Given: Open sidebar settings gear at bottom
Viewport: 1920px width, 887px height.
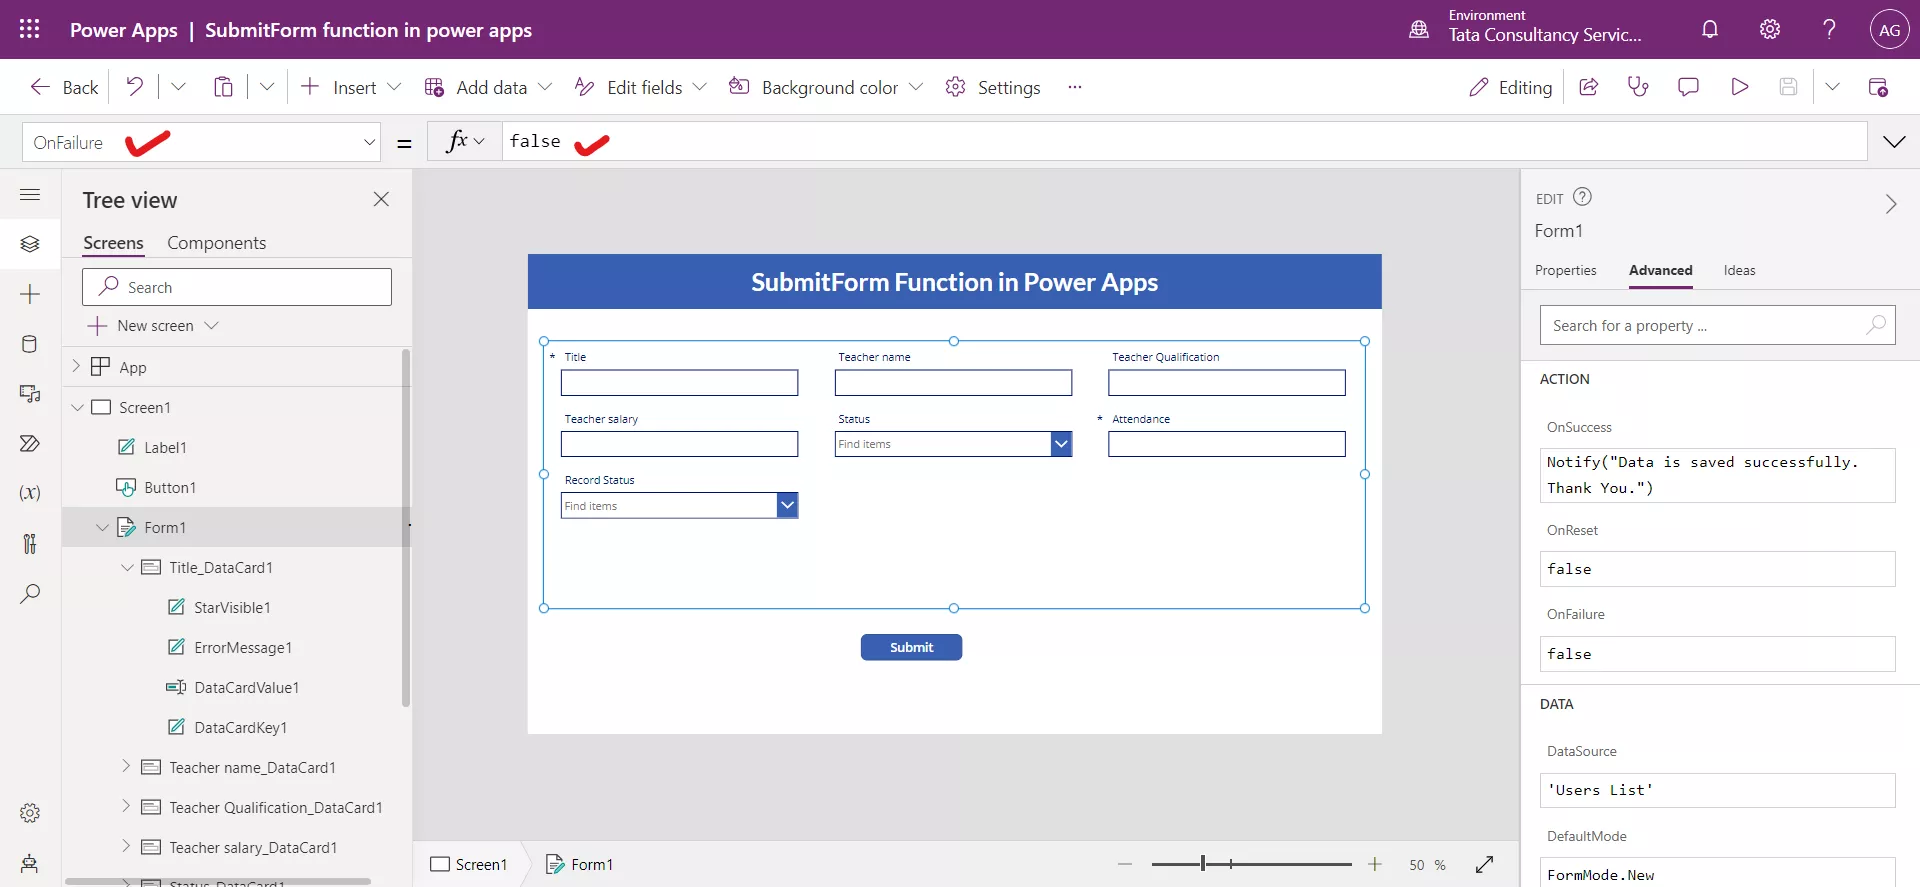Looking at the screenshot, I should pos(30,813).
